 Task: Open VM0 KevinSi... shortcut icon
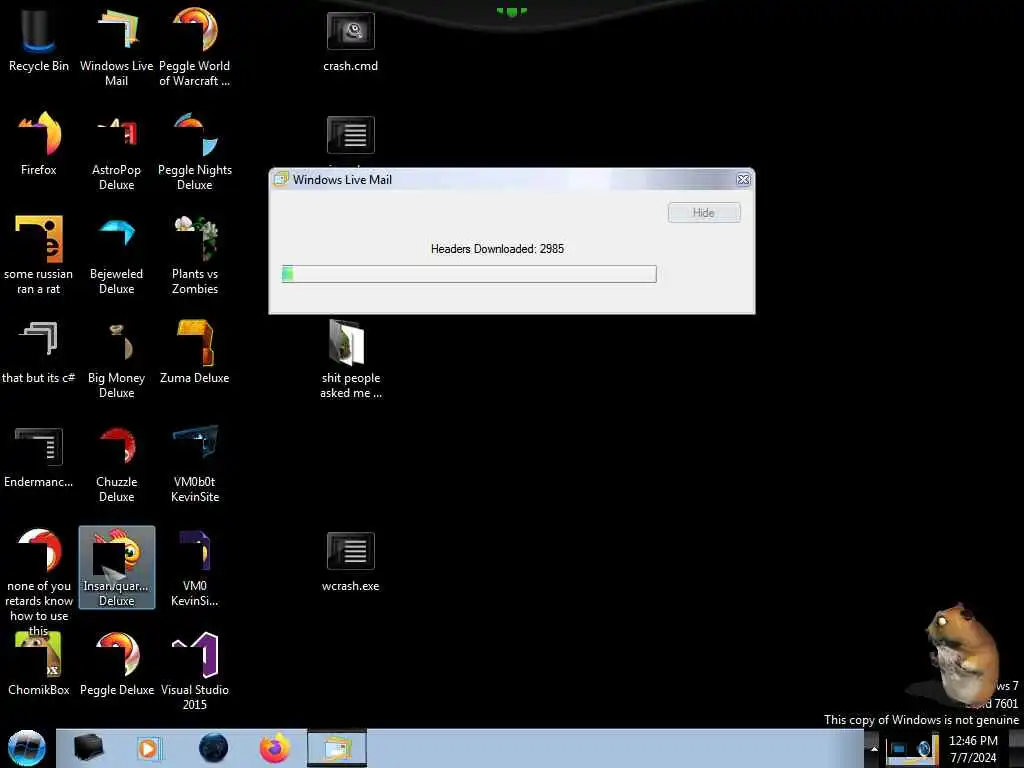[x=195, y=567]
